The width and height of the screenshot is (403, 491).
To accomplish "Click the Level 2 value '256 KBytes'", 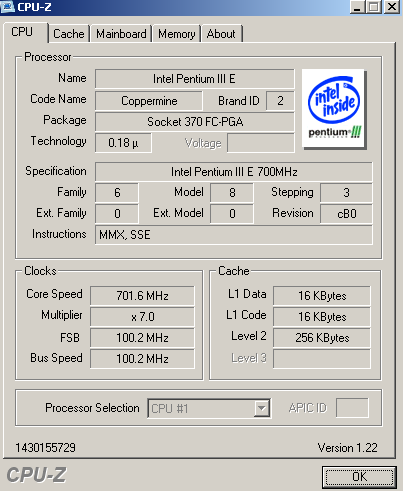I will click(322, 338).
